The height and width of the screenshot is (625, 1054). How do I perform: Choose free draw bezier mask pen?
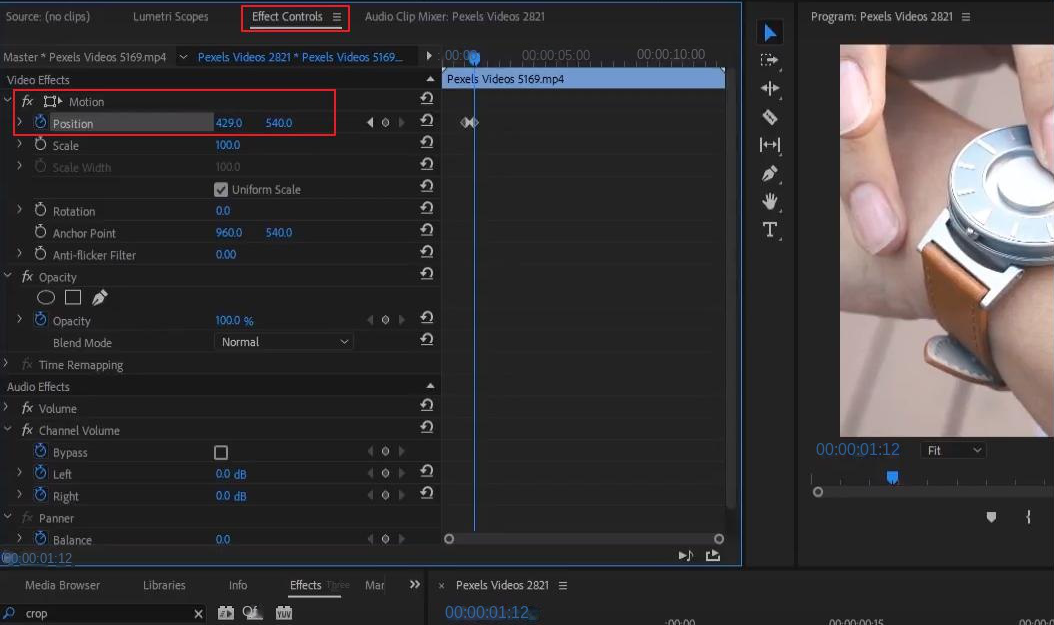click(x=99, y=297)
